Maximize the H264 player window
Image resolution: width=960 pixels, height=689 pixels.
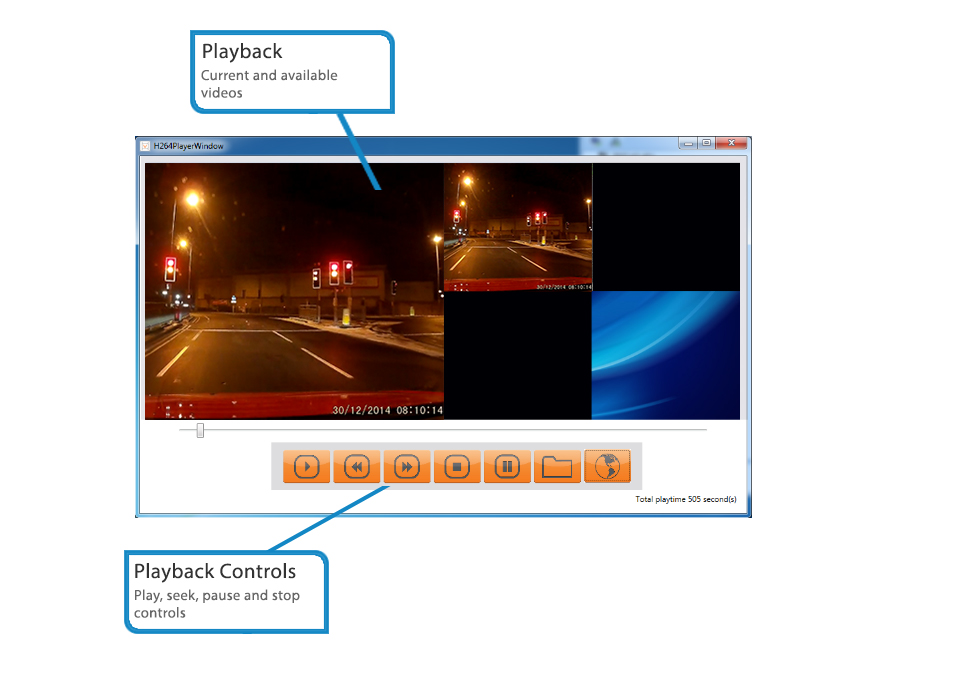705,143
